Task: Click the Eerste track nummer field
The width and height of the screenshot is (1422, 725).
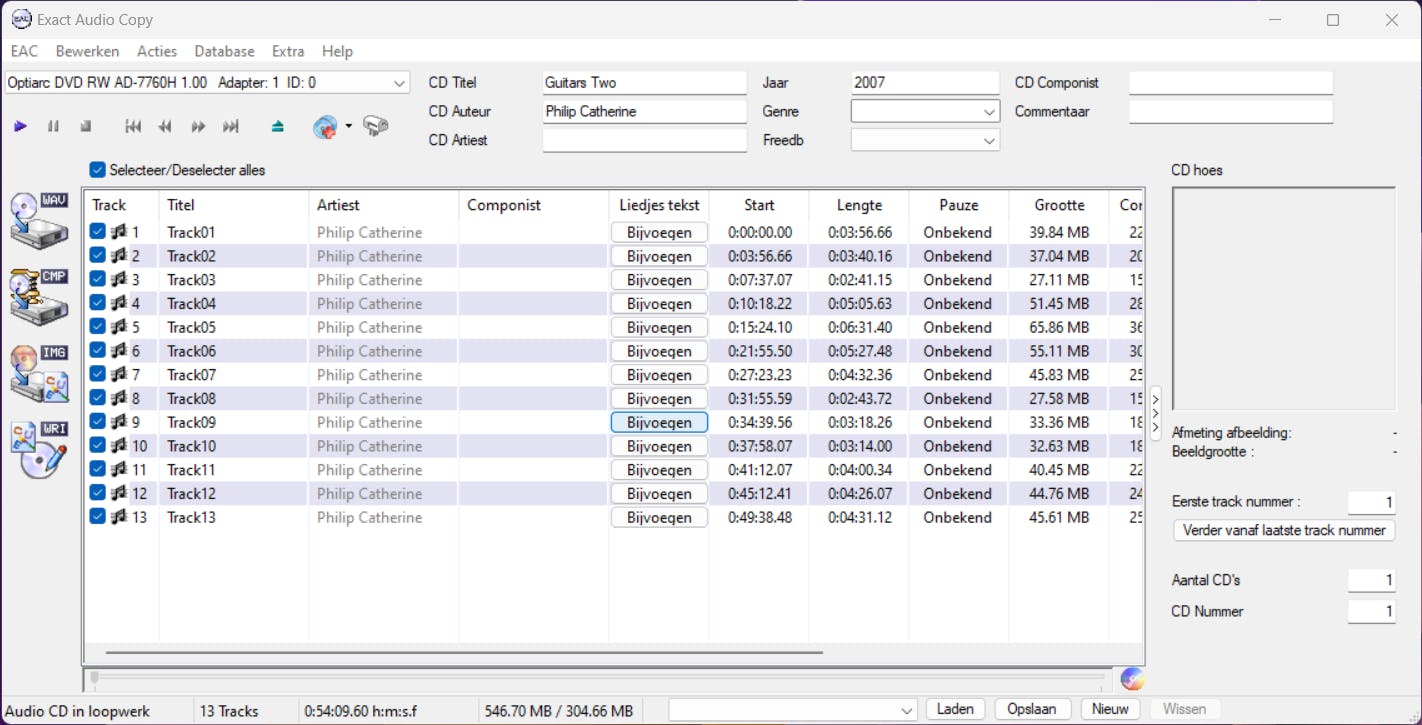Action: click(x=1371, y=502)
